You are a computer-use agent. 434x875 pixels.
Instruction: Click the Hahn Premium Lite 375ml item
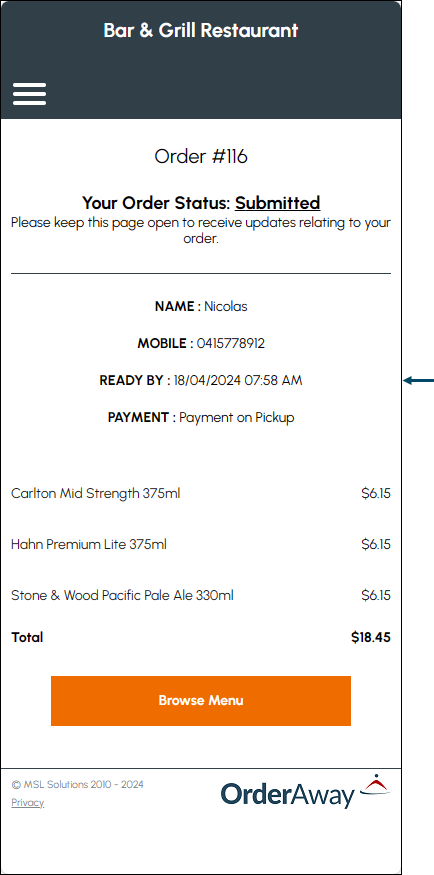pos(89,544)
